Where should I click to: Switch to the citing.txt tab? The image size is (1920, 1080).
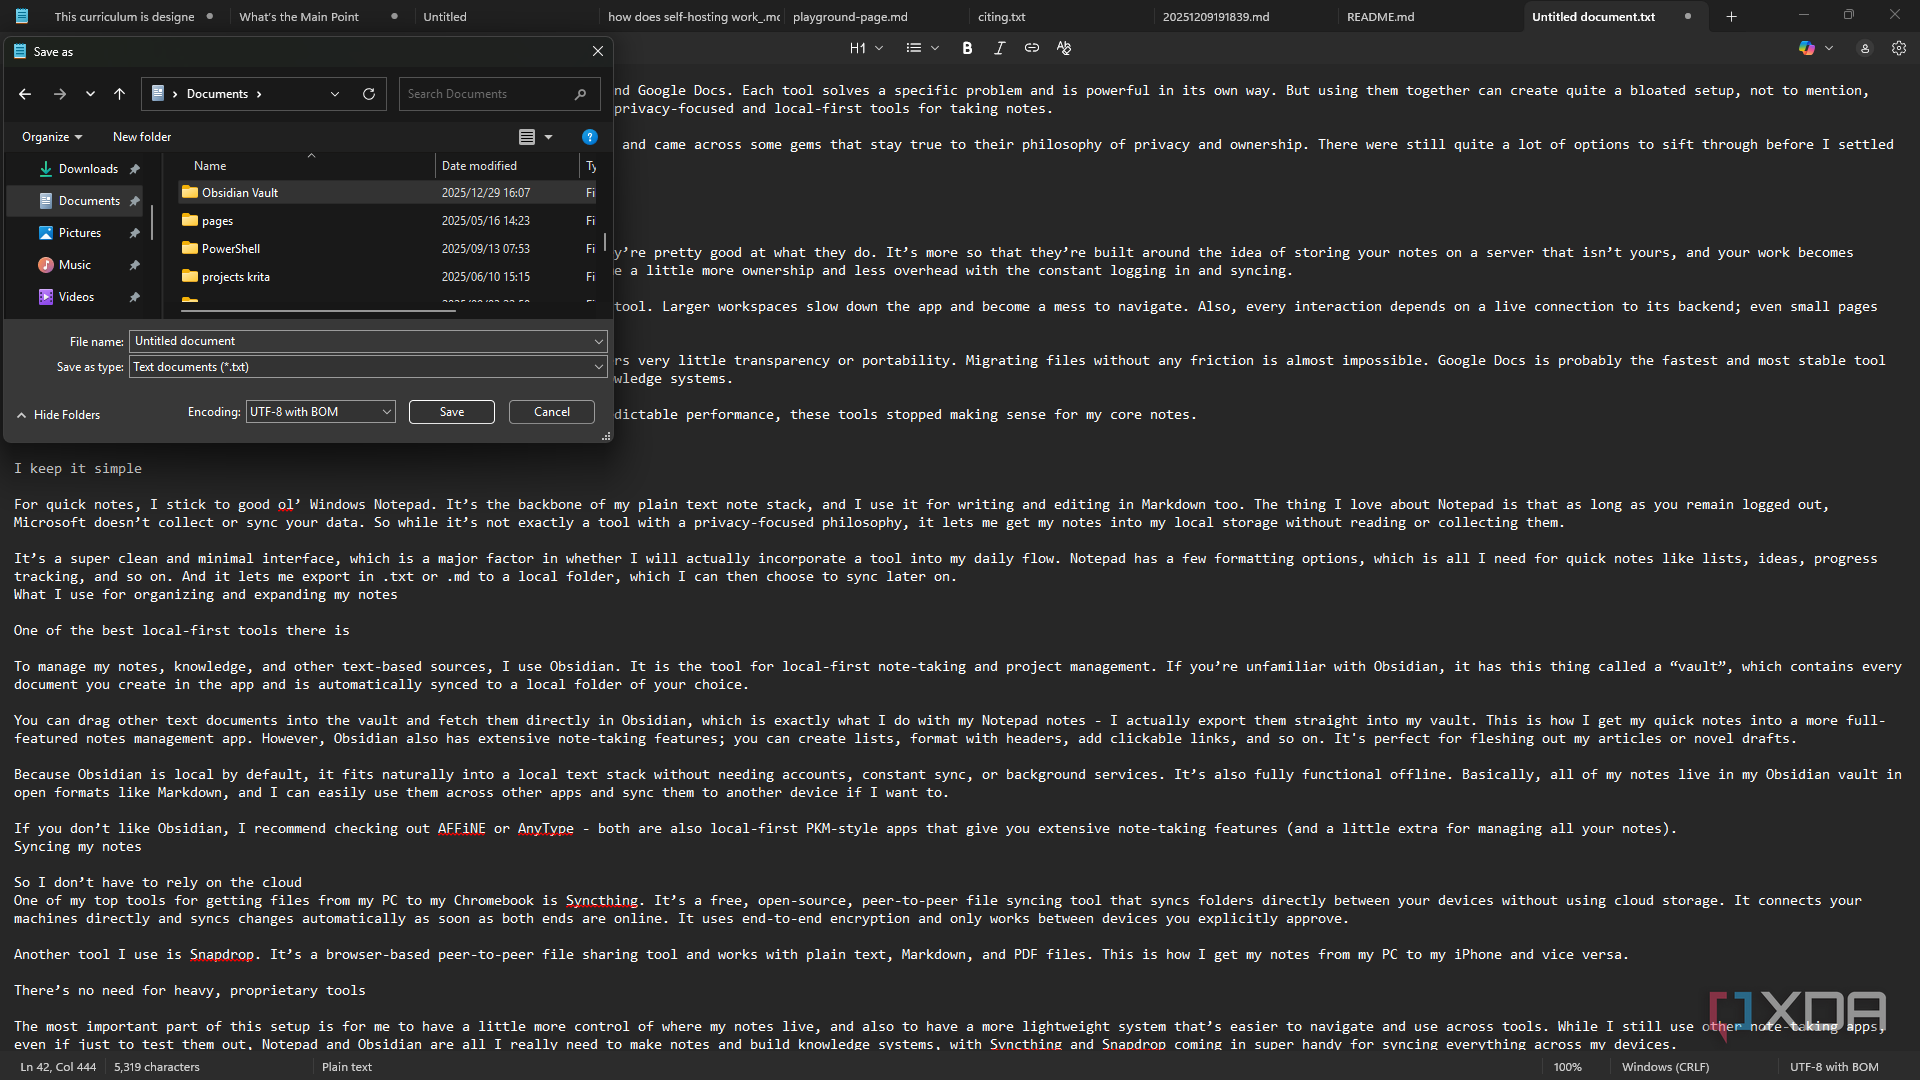point(1001,17)
